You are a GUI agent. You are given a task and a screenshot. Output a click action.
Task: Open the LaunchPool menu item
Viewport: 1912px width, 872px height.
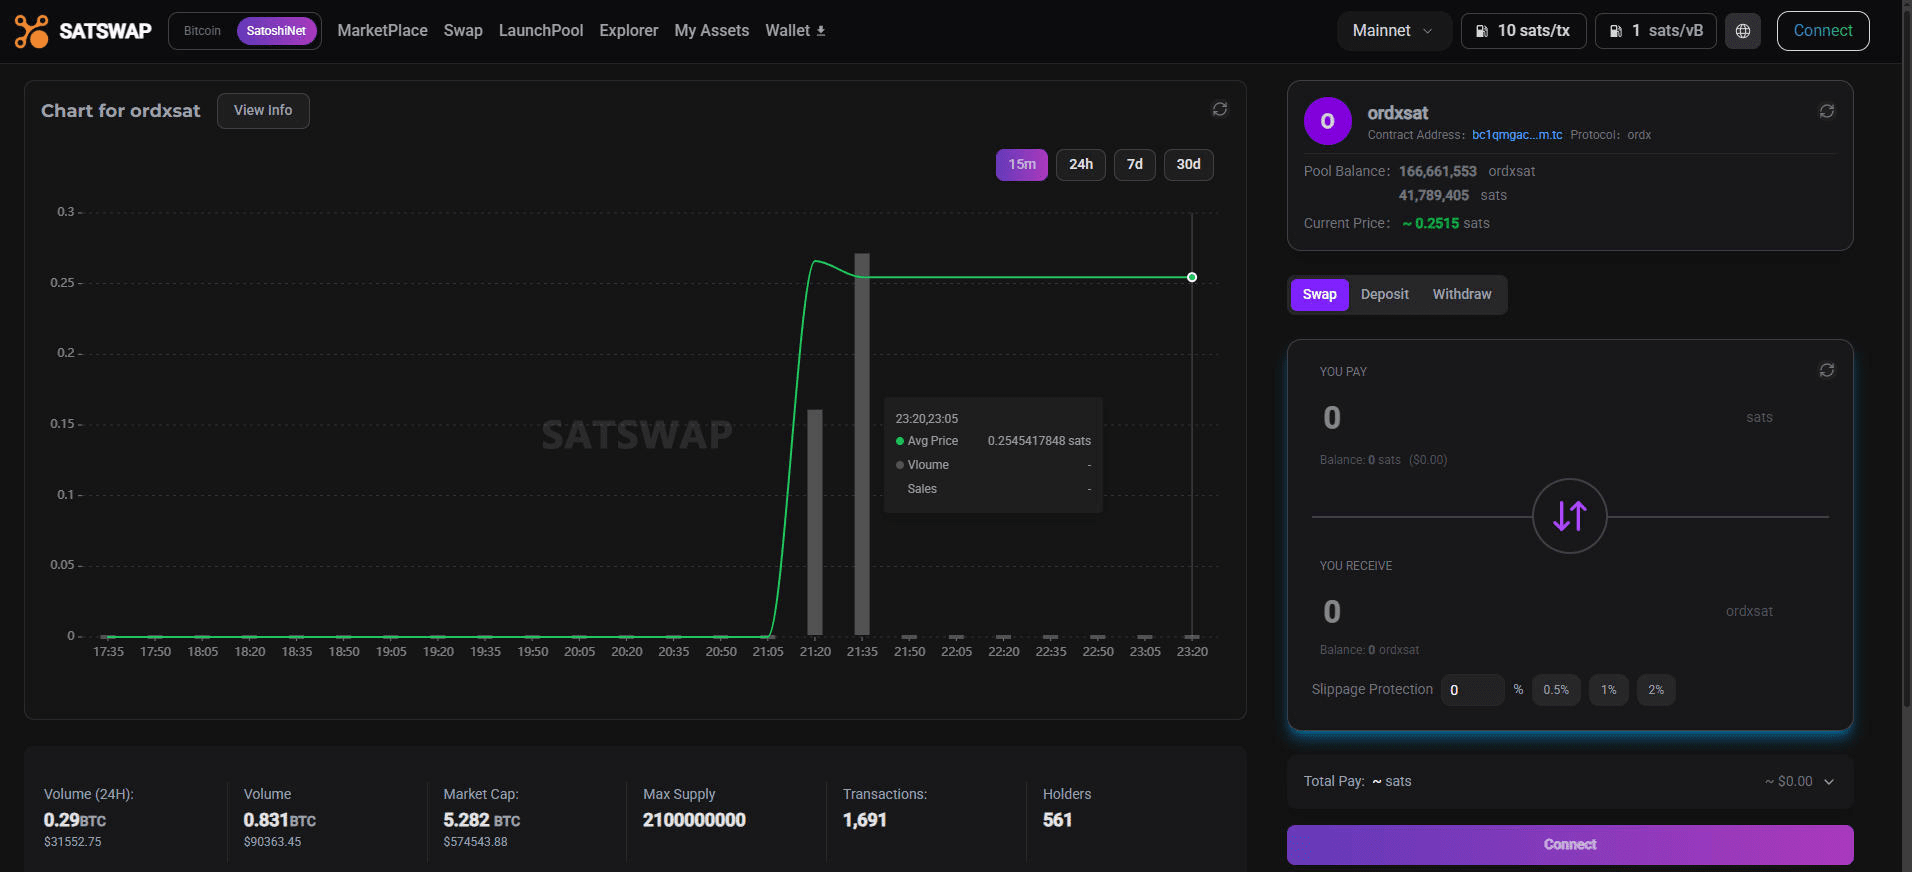point(540,31)
